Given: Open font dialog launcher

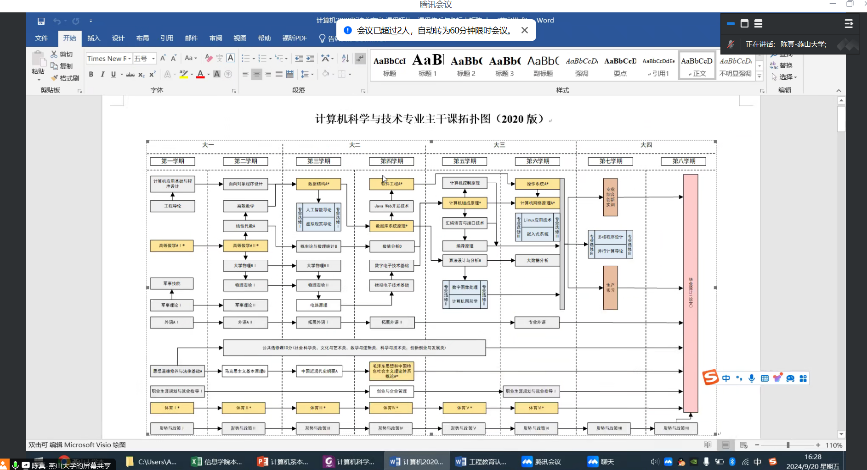Looking at the screenshot, I should 234,90.
